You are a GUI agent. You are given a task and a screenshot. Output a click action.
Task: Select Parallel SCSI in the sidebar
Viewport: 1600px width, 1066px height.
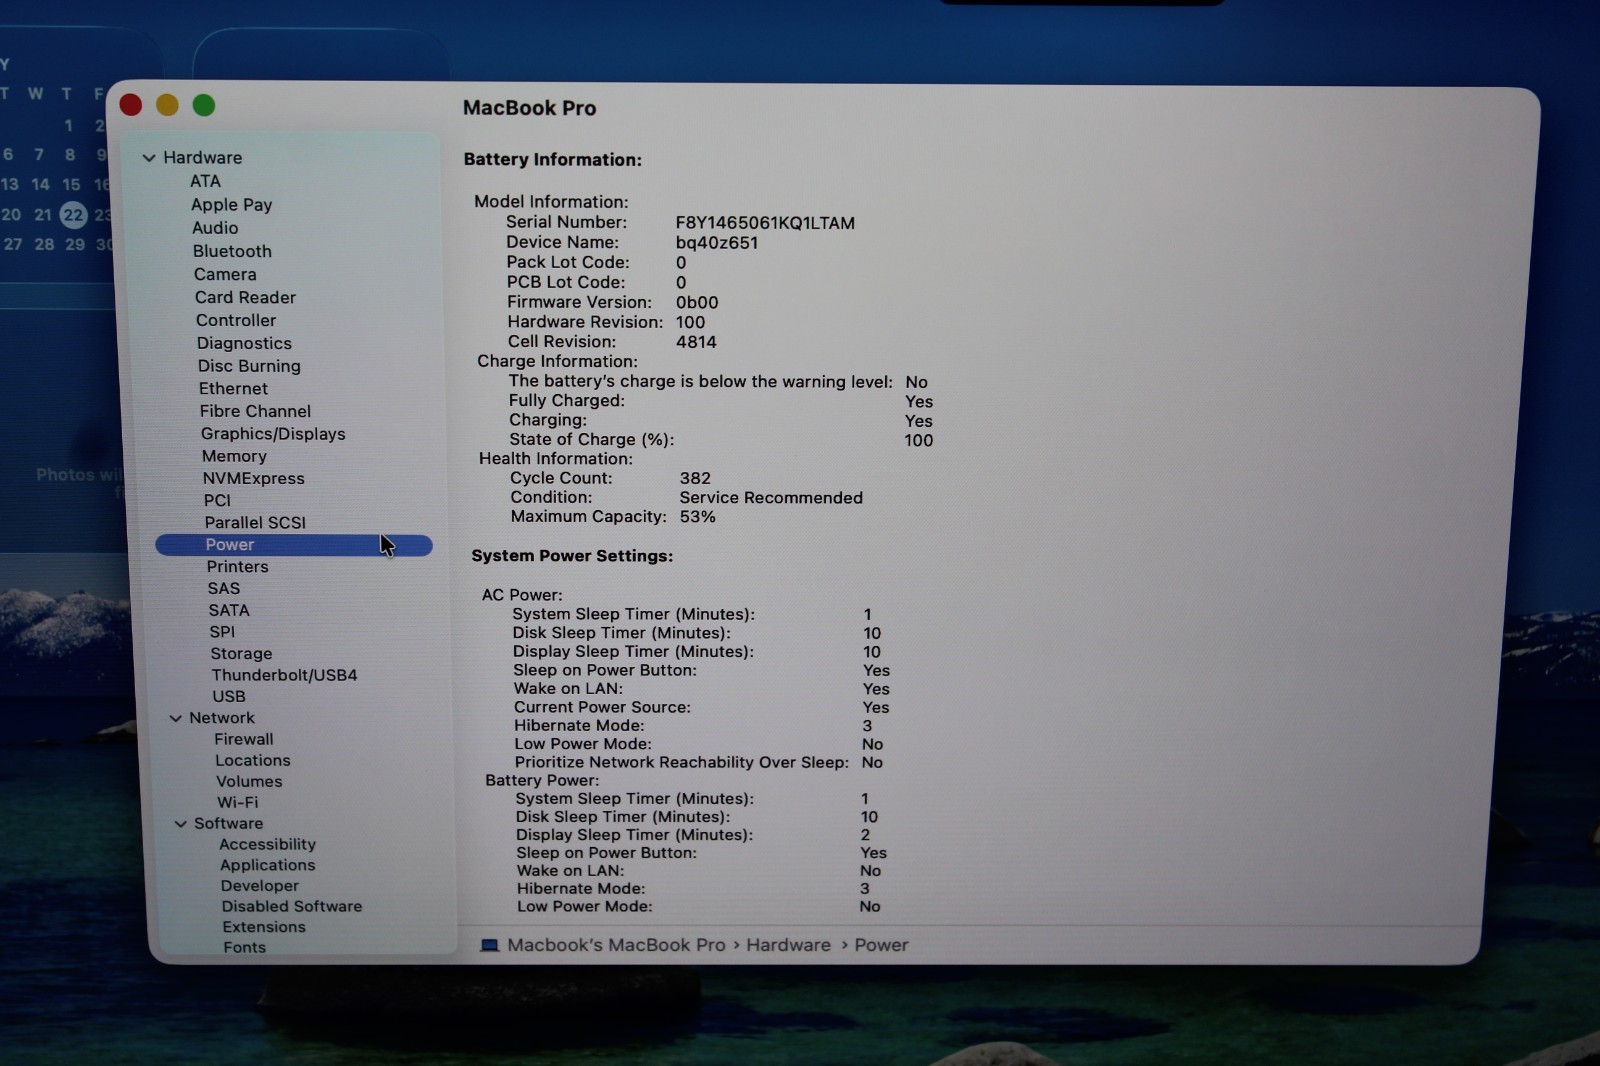point(255,522)
